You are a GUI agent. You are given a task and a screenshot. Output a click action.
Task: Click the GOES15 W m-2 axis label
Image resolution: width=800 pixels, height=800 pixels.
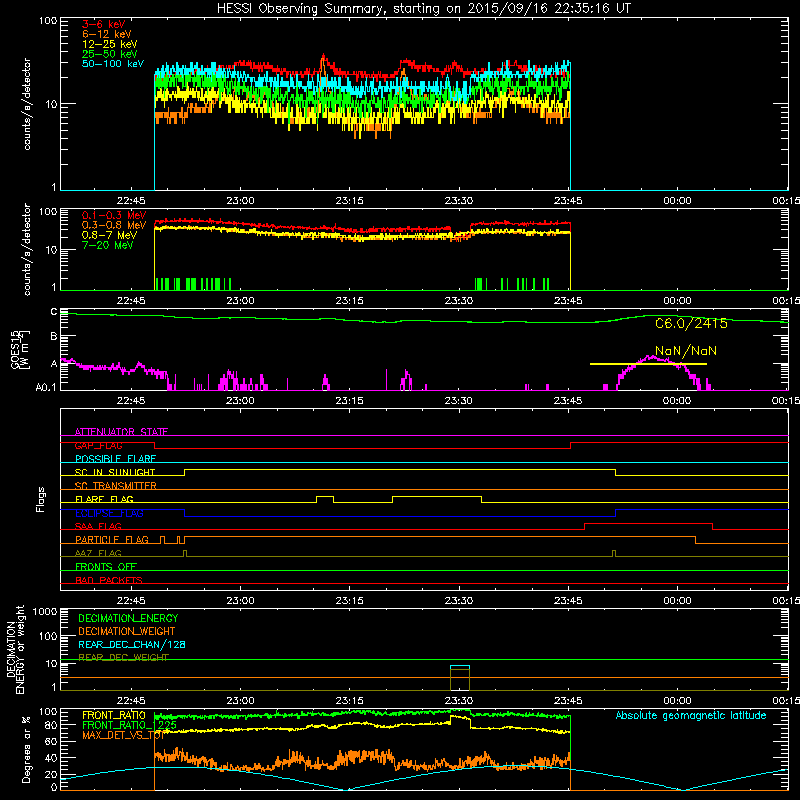pos(20,349)
